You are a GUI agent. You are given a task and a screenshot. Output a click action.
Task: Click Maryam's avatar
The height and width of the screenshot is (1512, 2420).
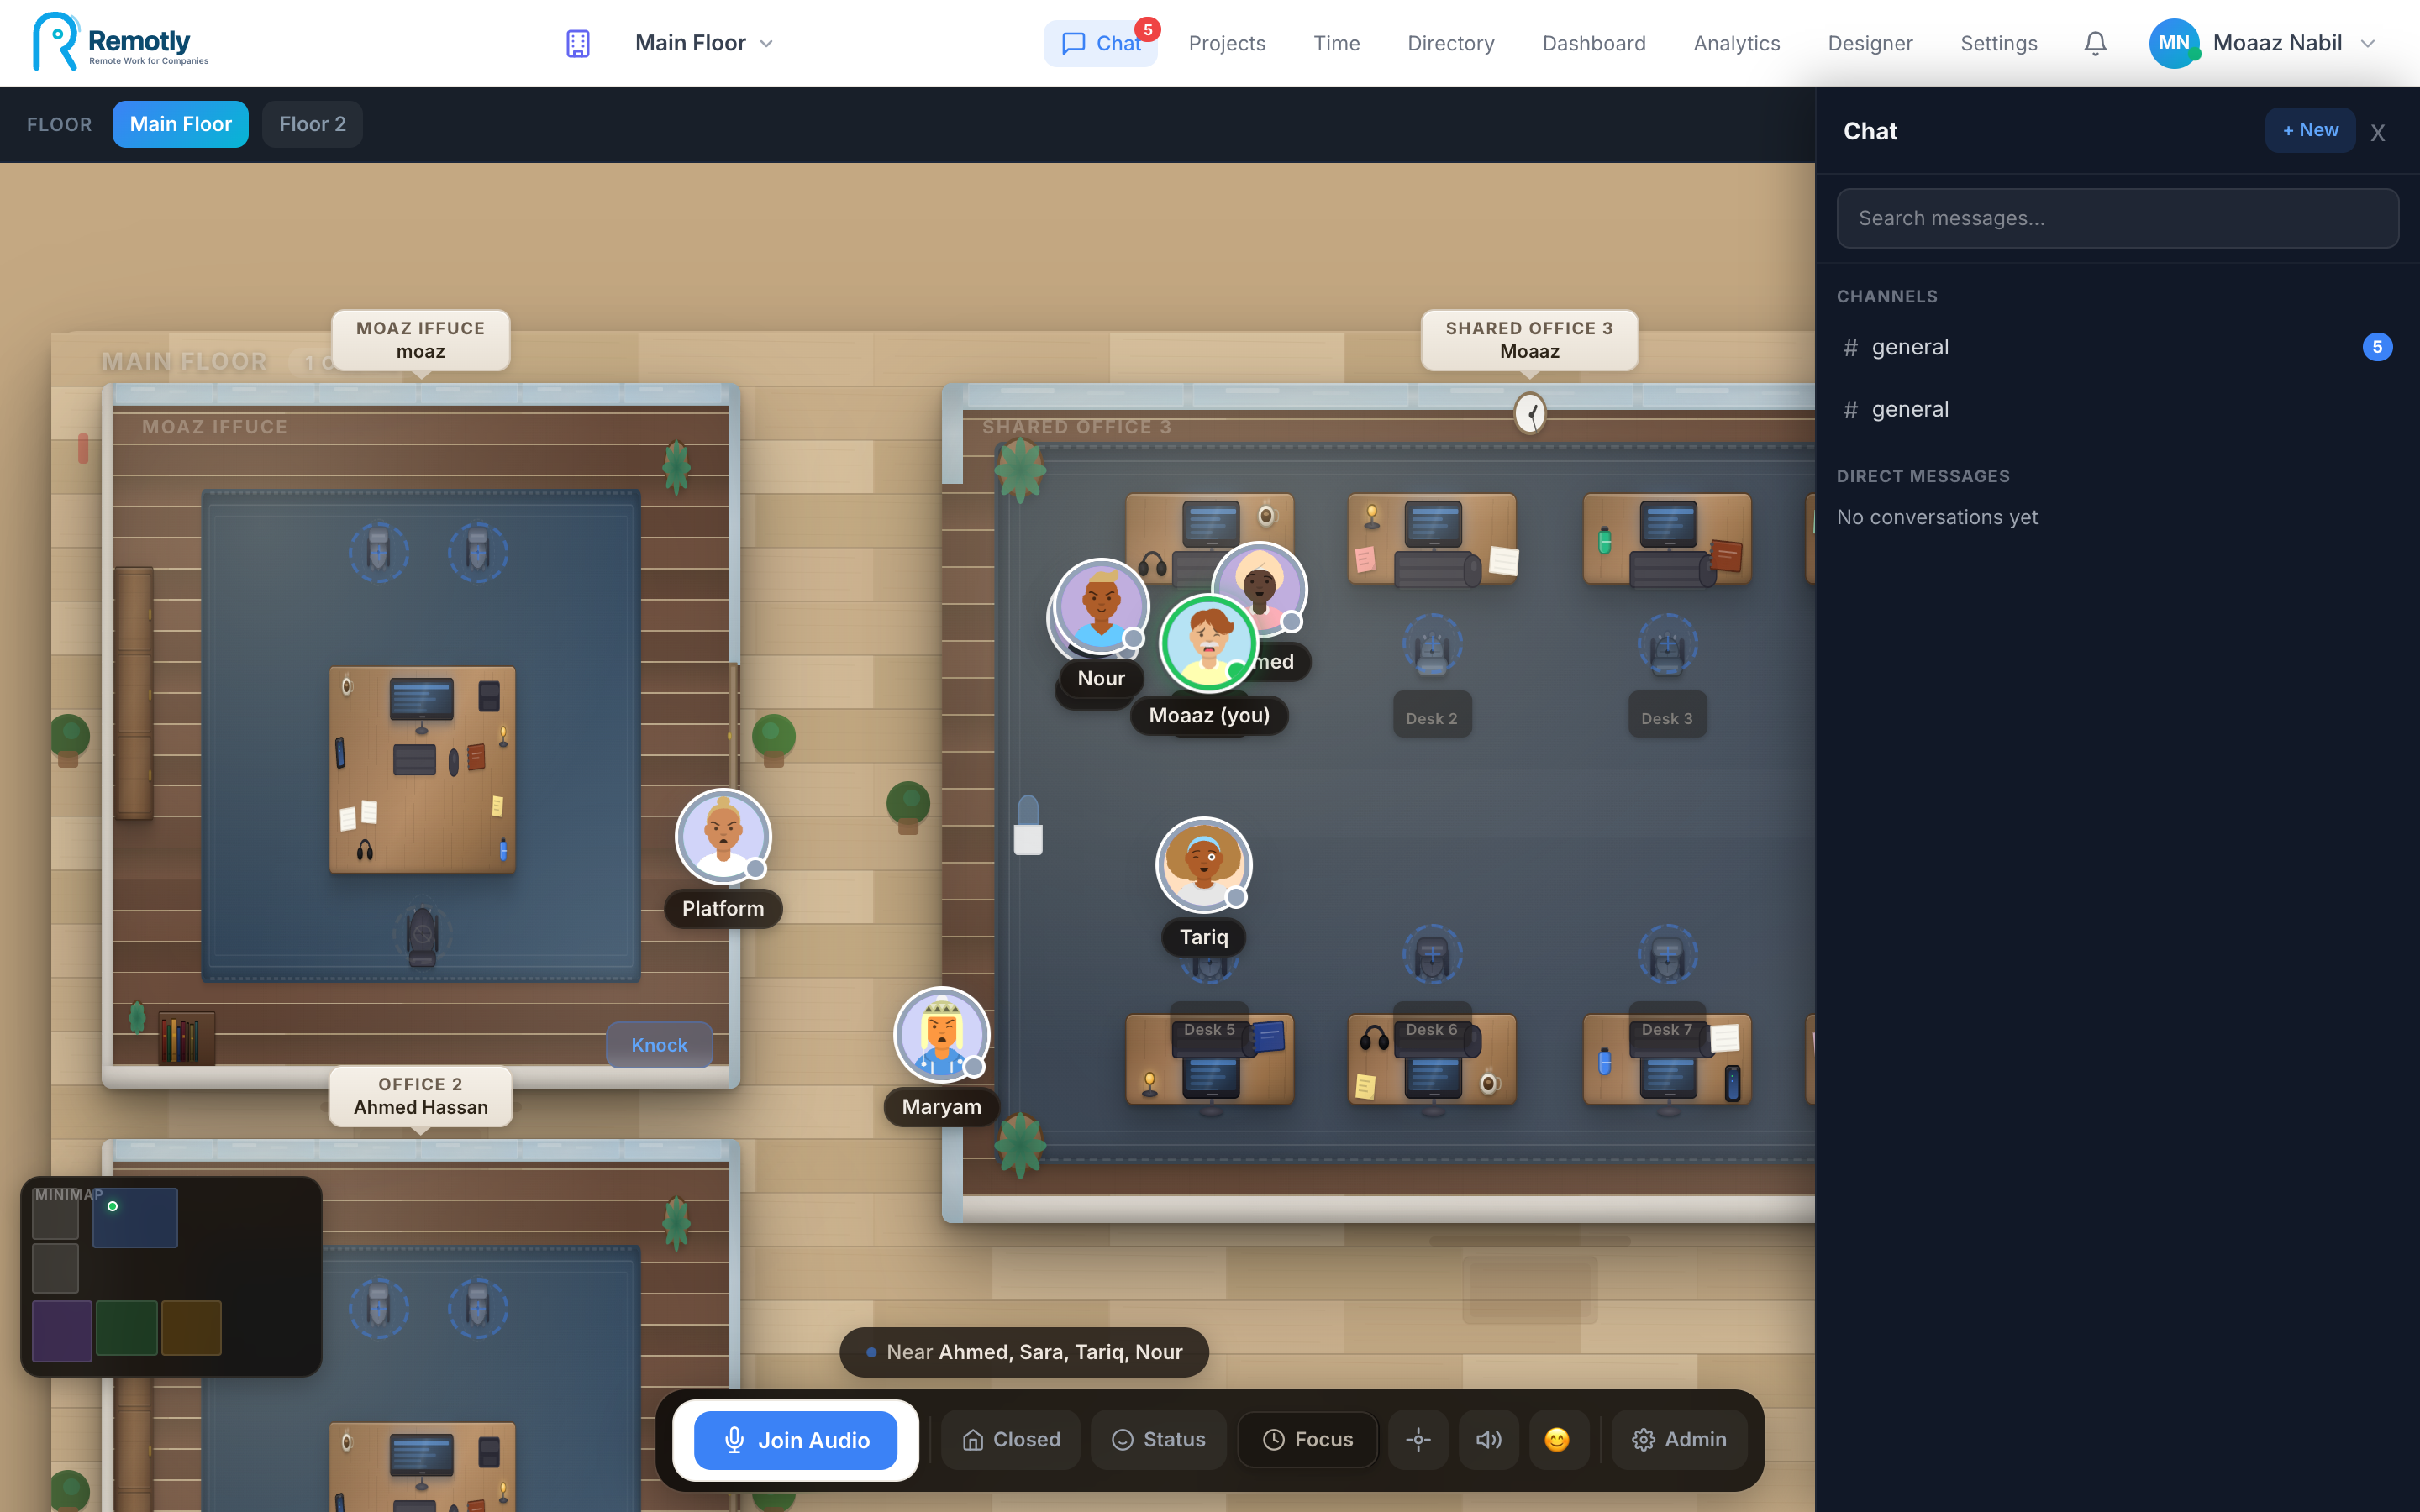coord(941,1035)
